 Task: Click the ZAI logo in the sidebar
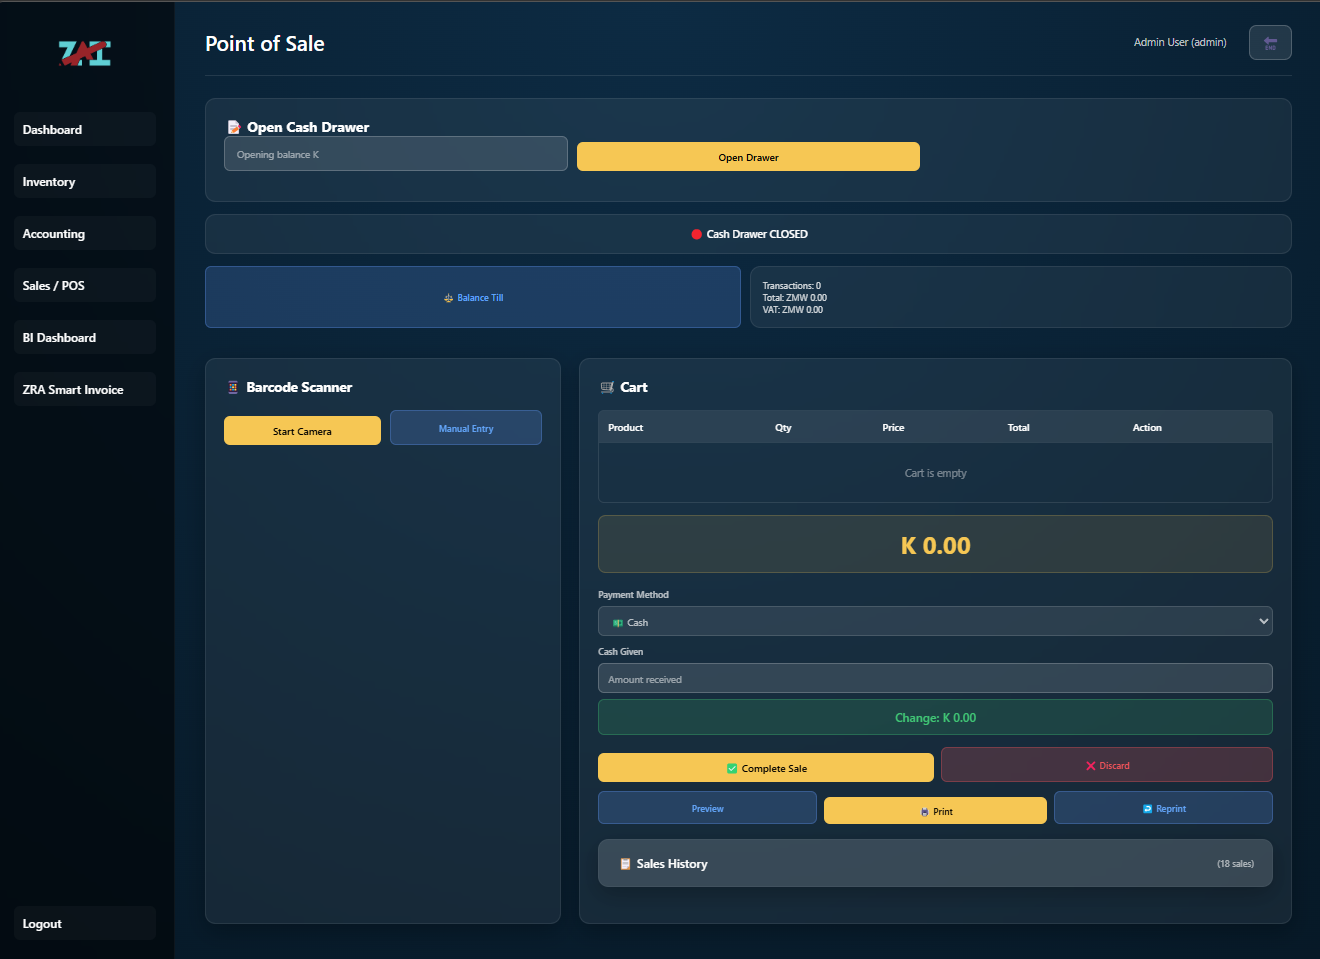(x=85, y=52)
